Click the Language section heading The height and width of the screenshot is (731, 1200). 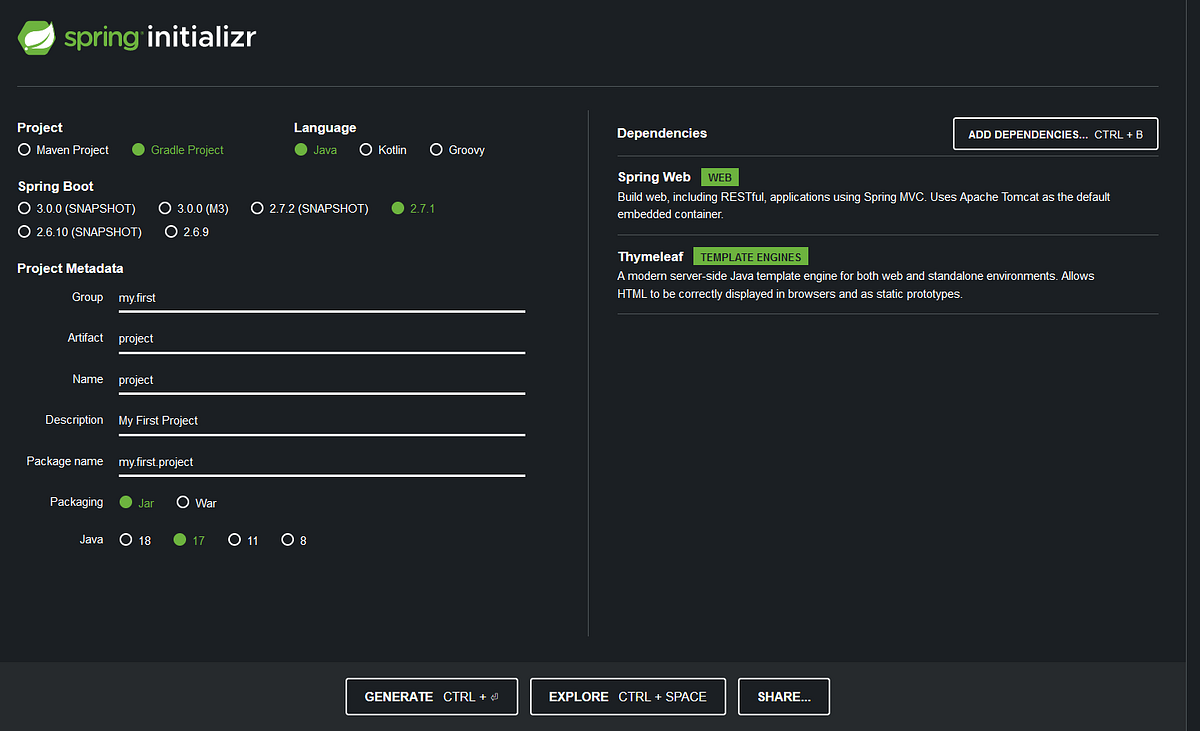325,127
